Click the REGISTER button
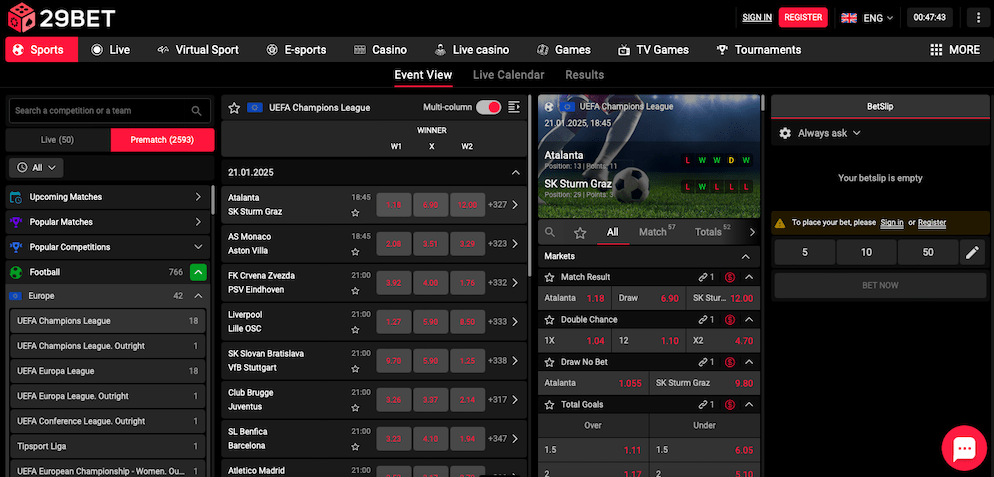The width and height of the screenshot is (994, 477). coord(803,18)
